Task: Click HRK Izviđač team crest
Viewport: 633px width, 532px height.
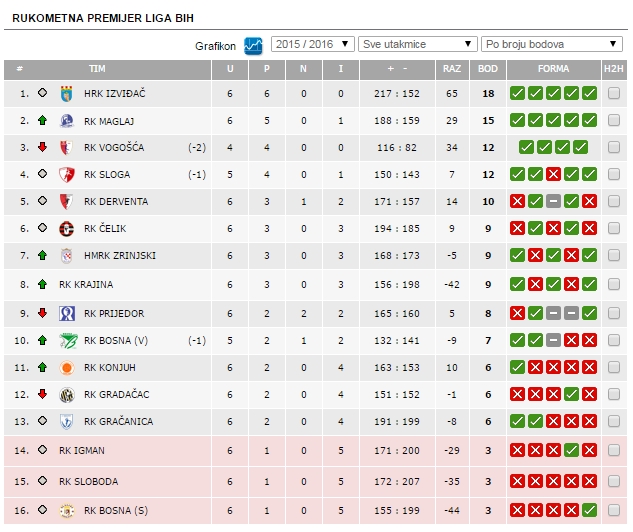Action: pyautogui.click(x=67, y=94)
